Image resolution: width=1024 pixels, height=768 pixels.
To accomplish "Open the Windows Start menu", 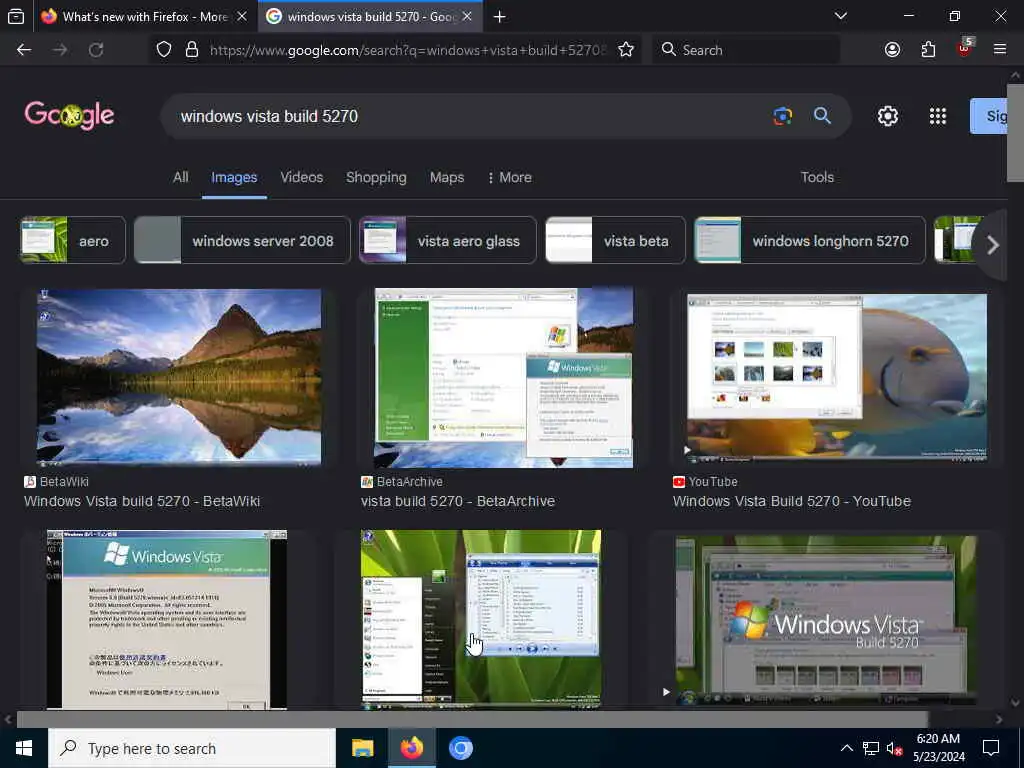I will (x=24, y=748).
